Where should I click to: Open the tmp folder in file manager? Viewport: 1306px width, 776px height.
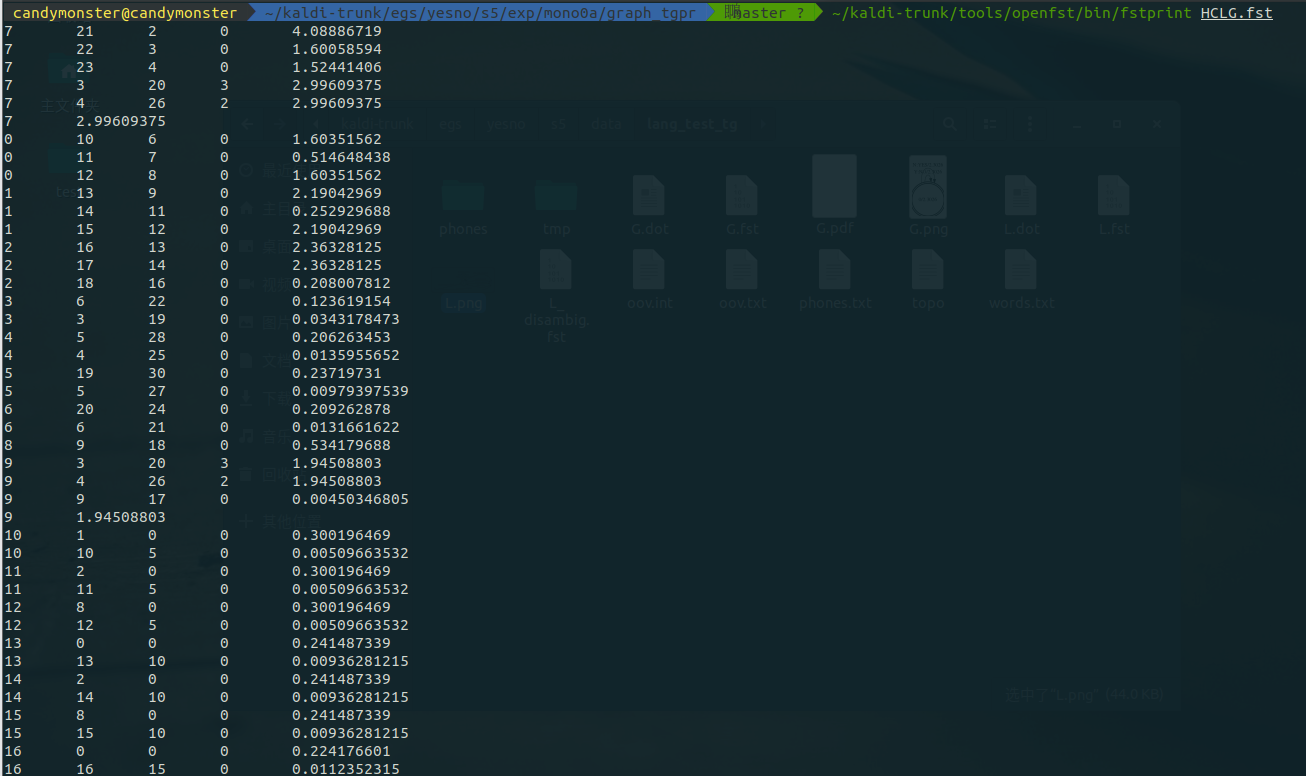tap(556, 196)
